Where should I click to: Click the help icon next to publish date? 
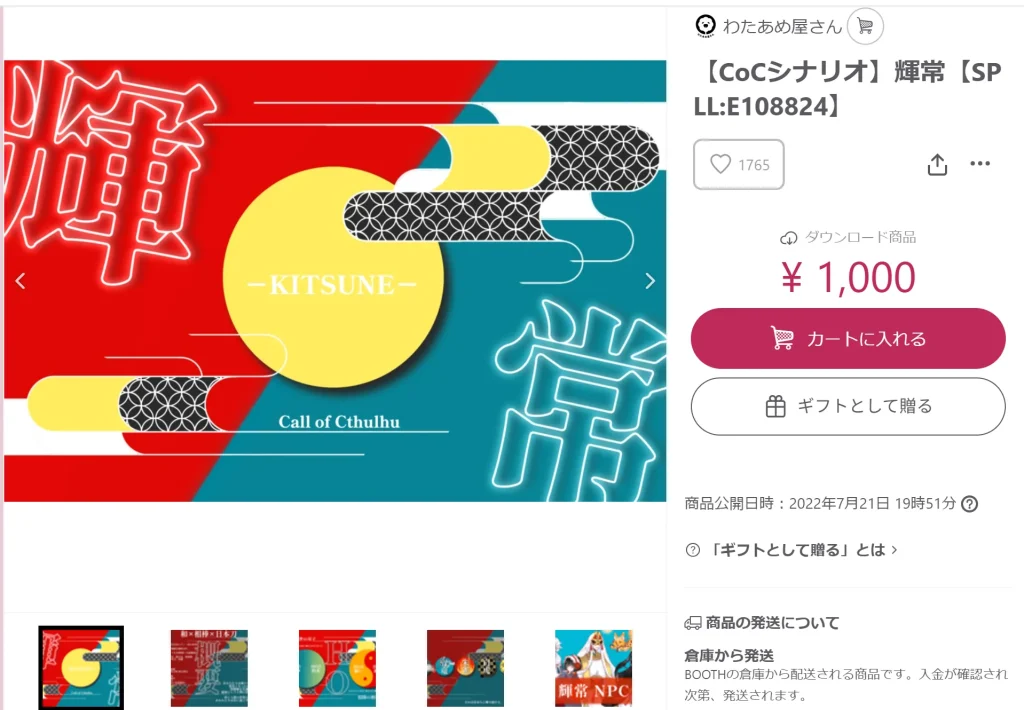(970, 504)
